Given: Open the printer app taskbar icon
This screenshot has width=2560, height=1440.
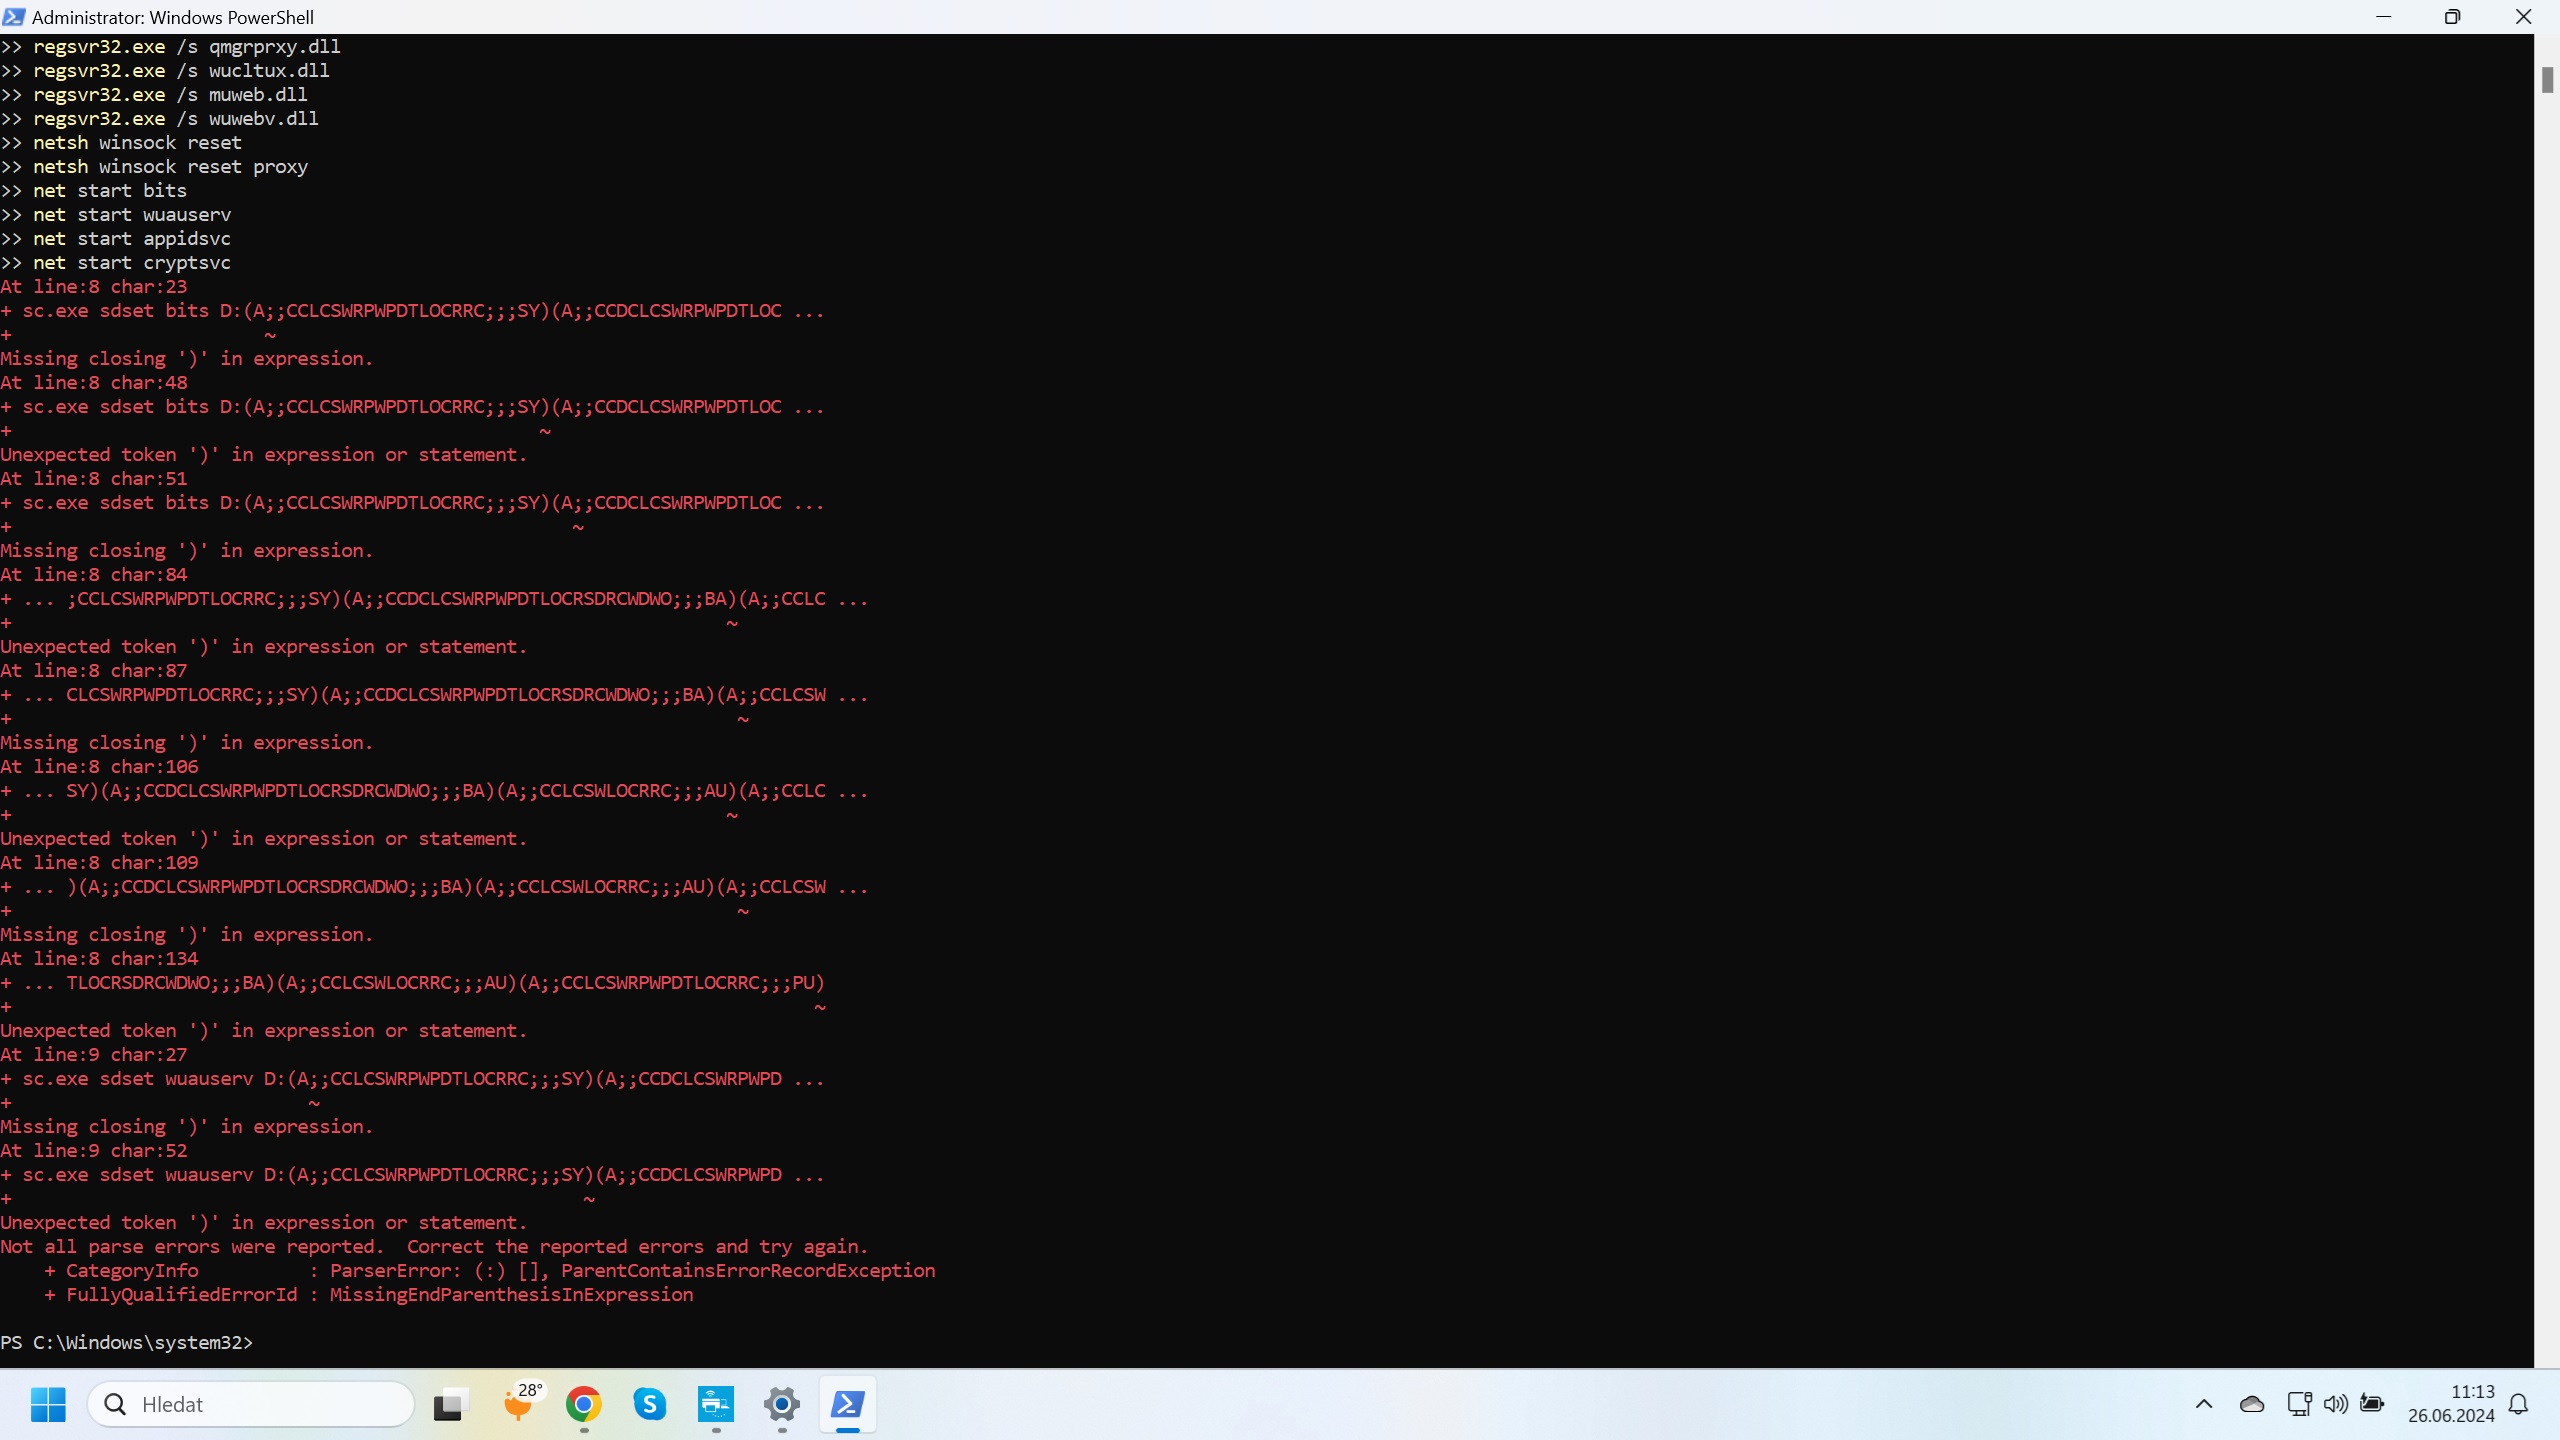Looking at the screenshot, I should coord(716,1404).
